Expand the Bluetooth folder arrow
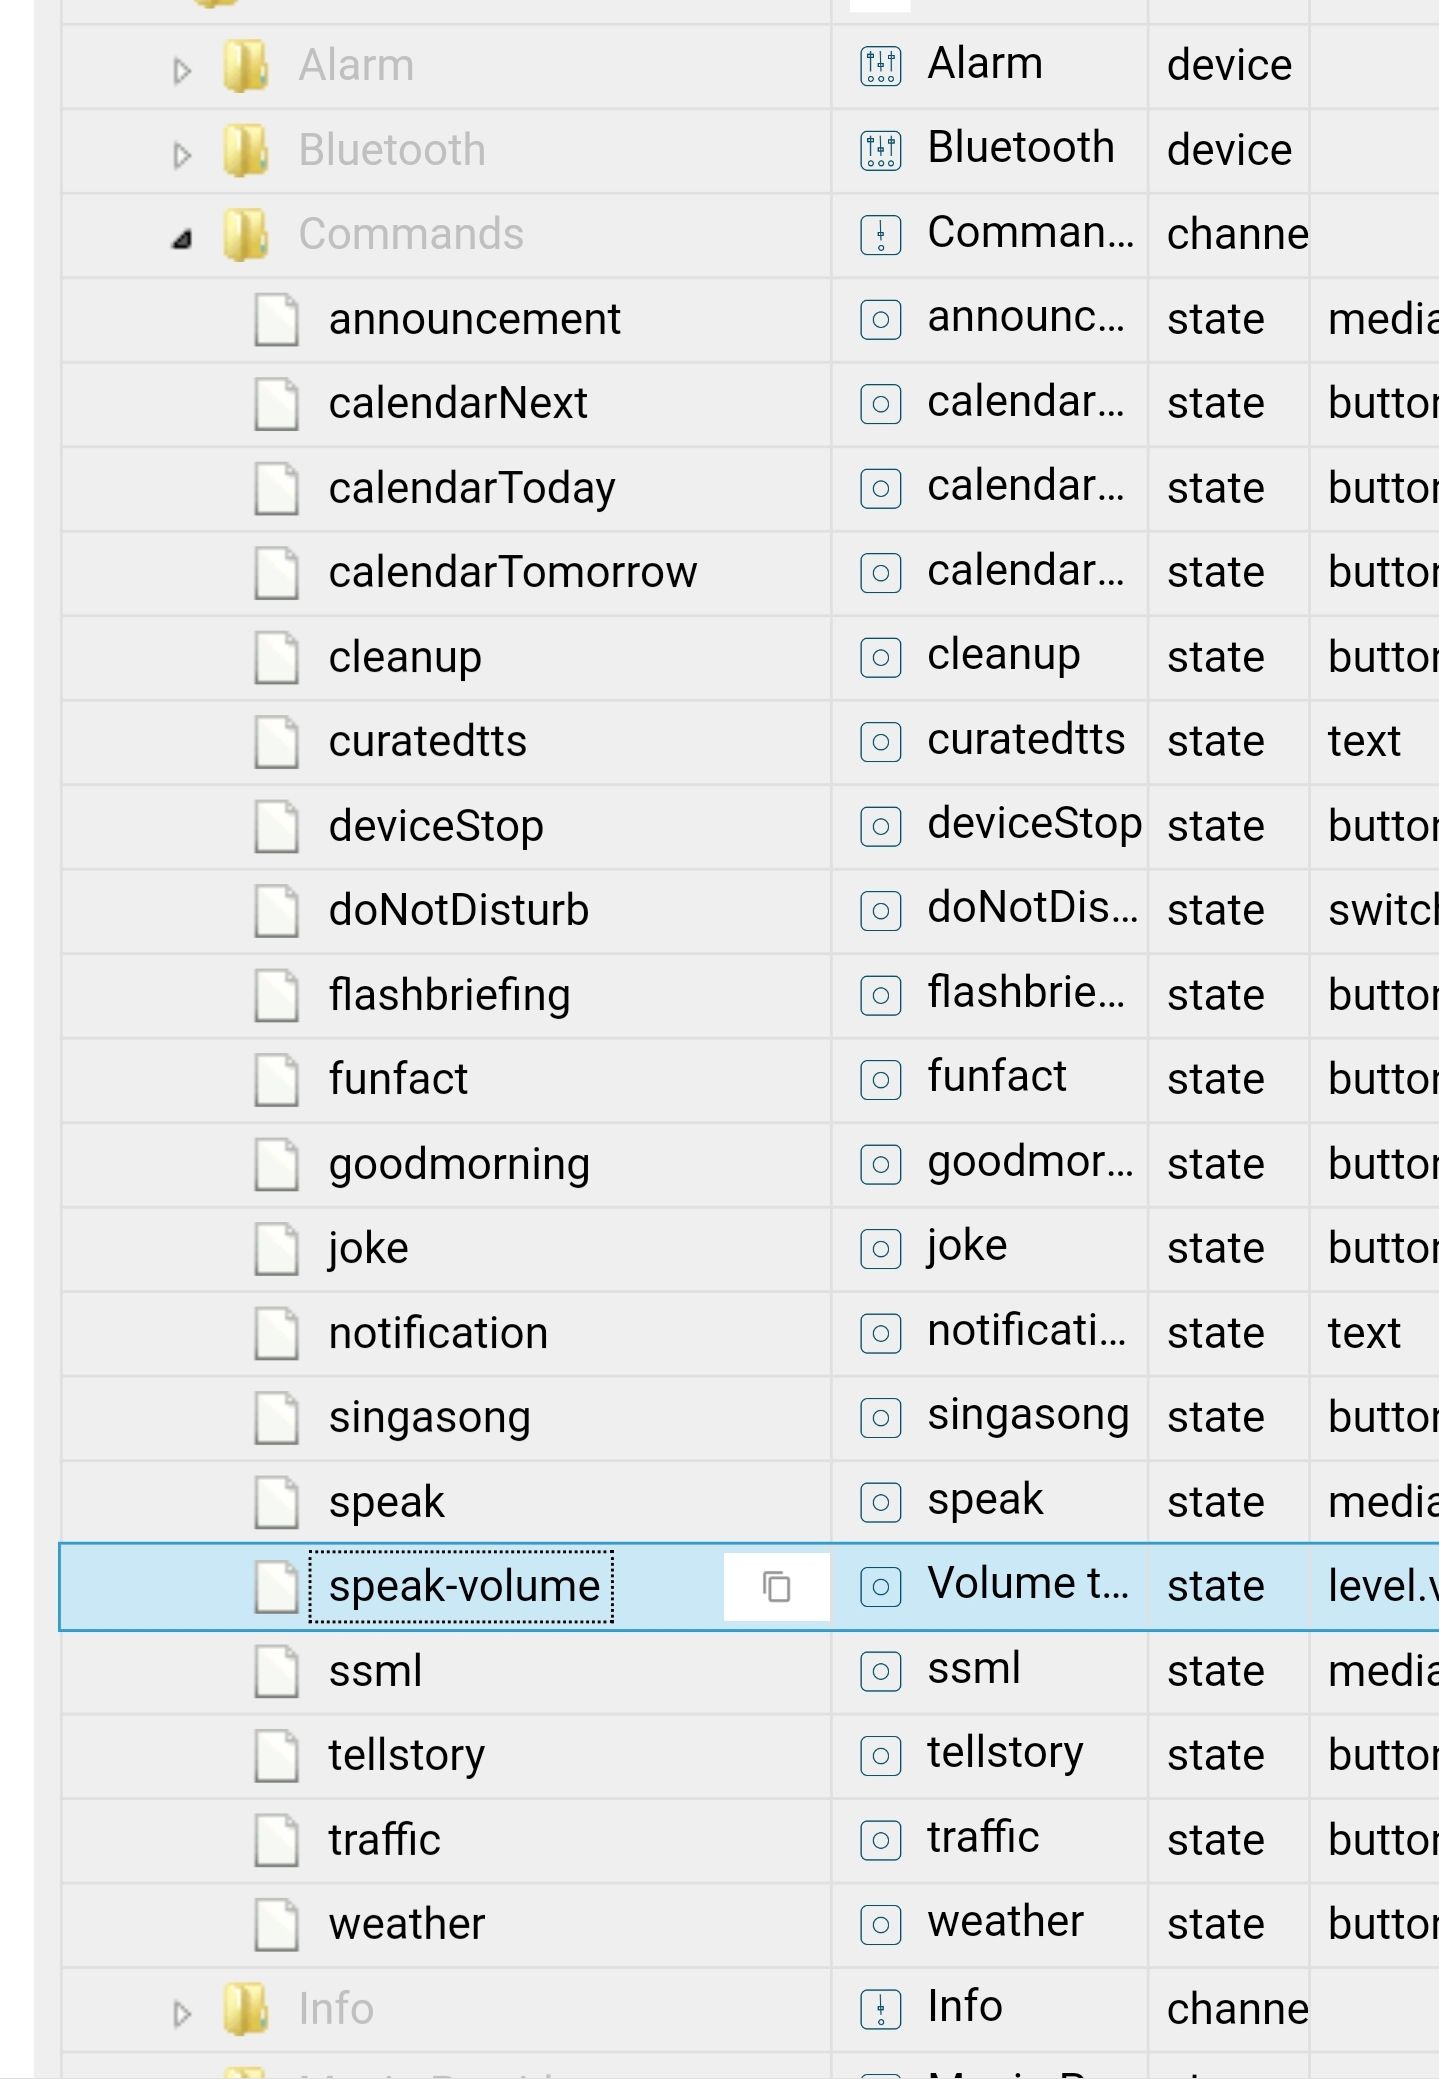 pyautogui.click(x=182, y=156)
